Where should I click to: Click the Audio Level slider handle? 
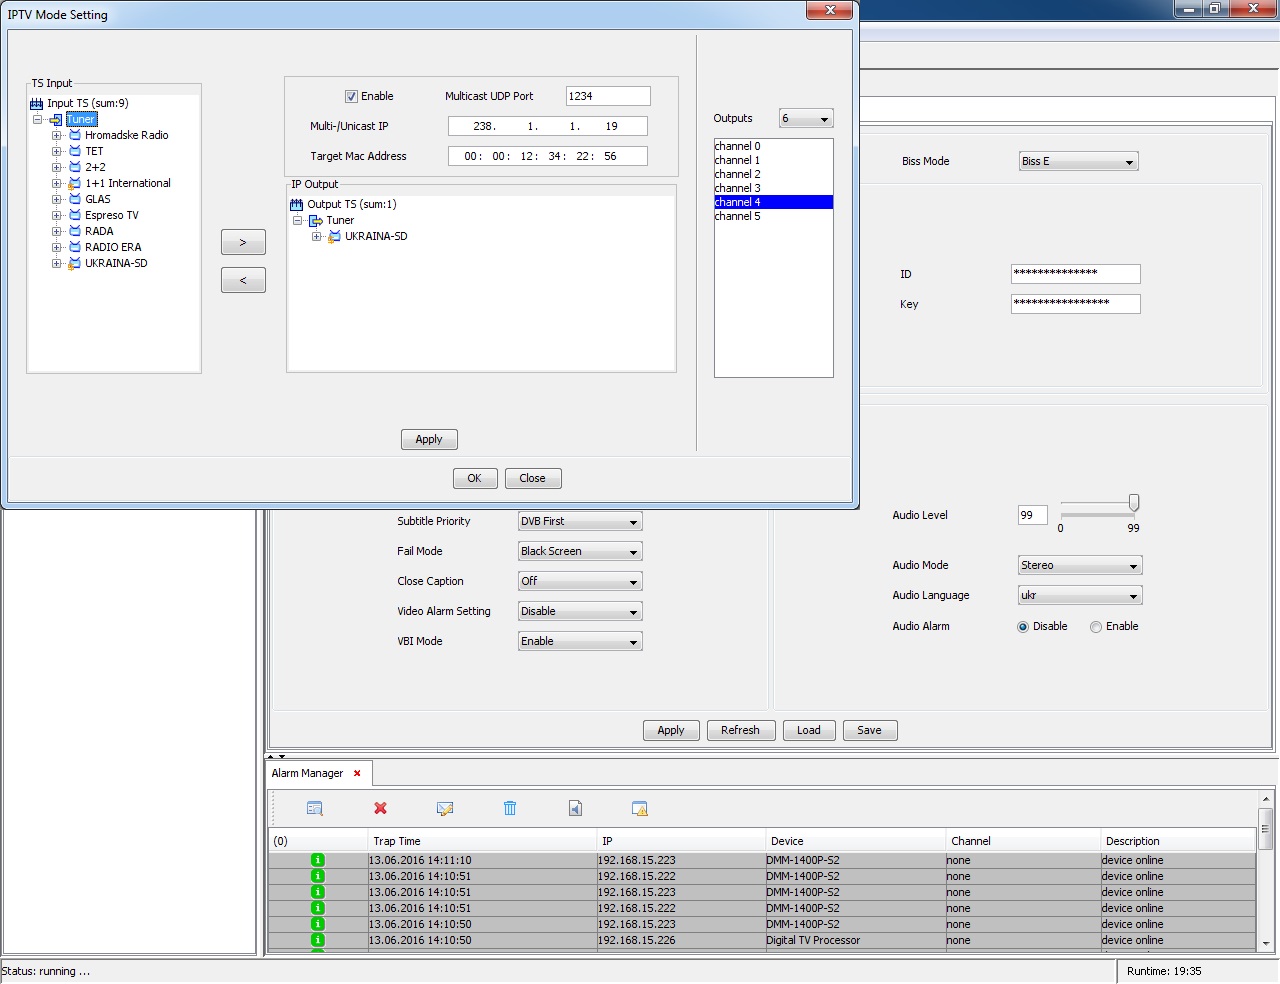(1133, 503)
